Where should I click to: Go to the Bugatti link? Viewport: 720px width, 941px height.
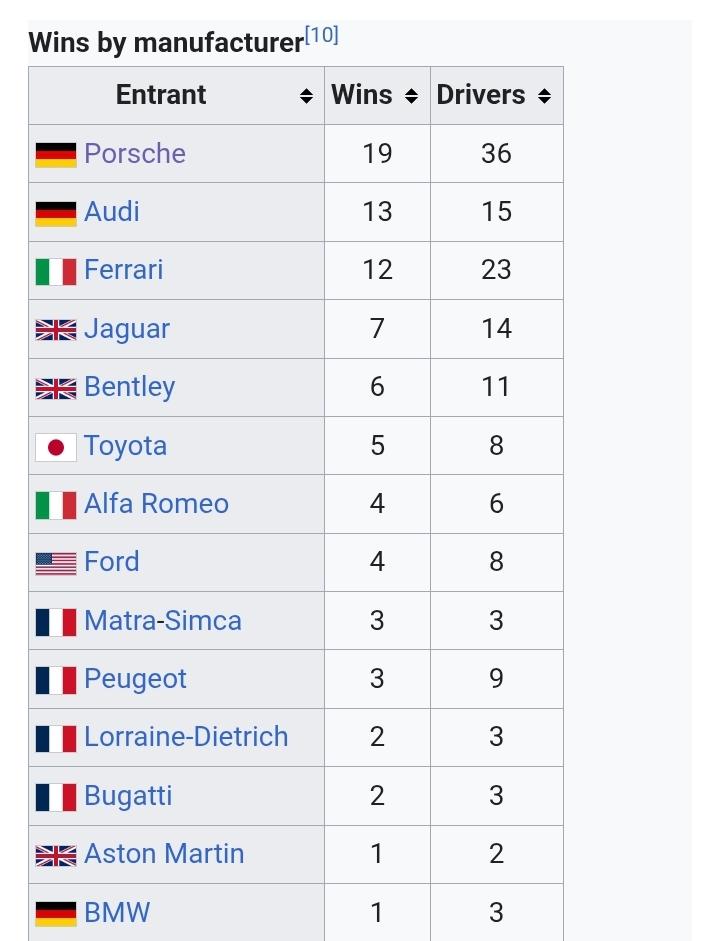click(x=128, y=796)
